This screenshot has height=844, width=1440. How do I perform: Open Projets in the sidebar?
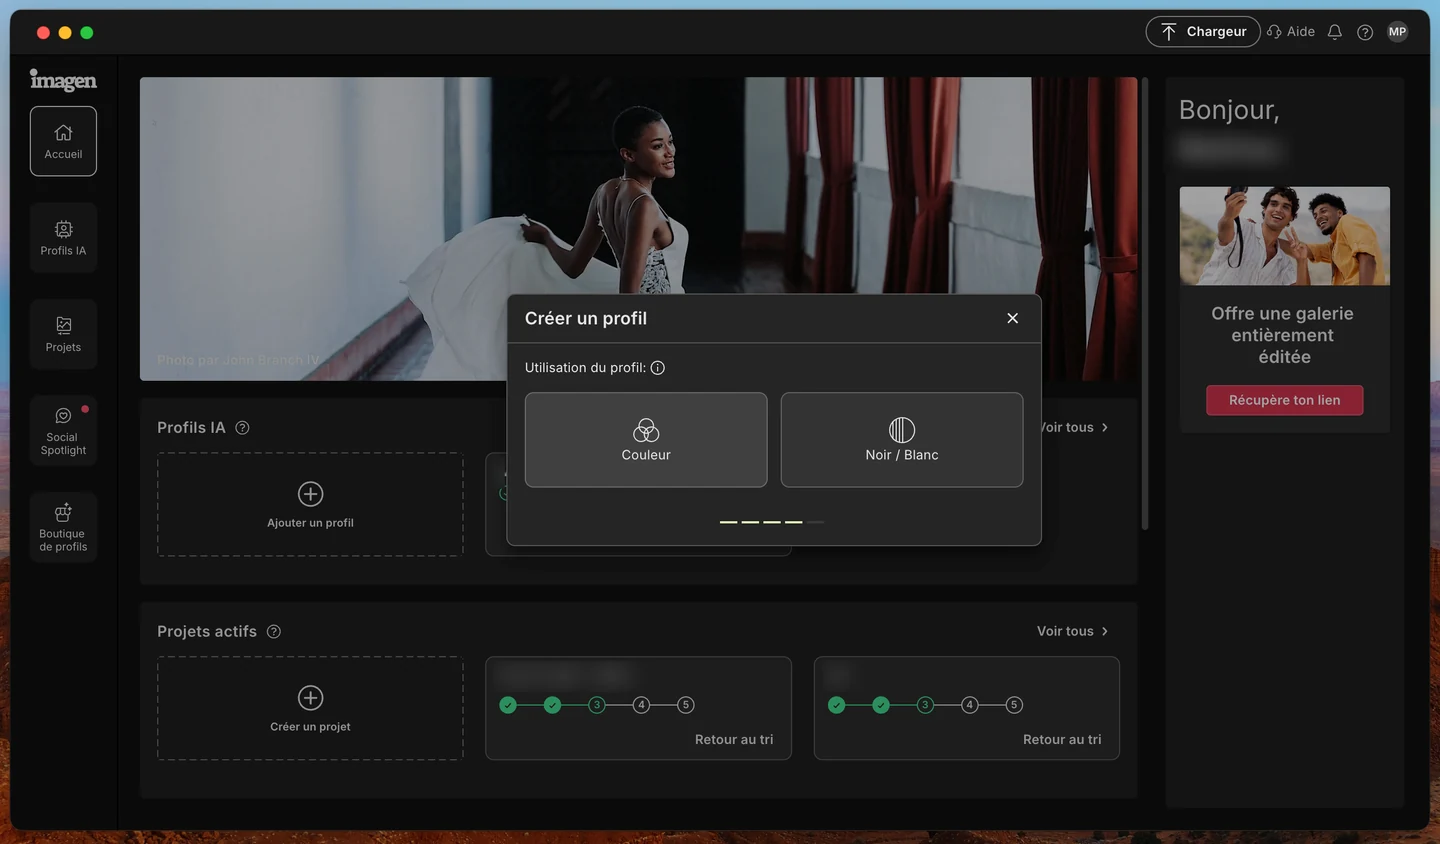pos(63,334)
